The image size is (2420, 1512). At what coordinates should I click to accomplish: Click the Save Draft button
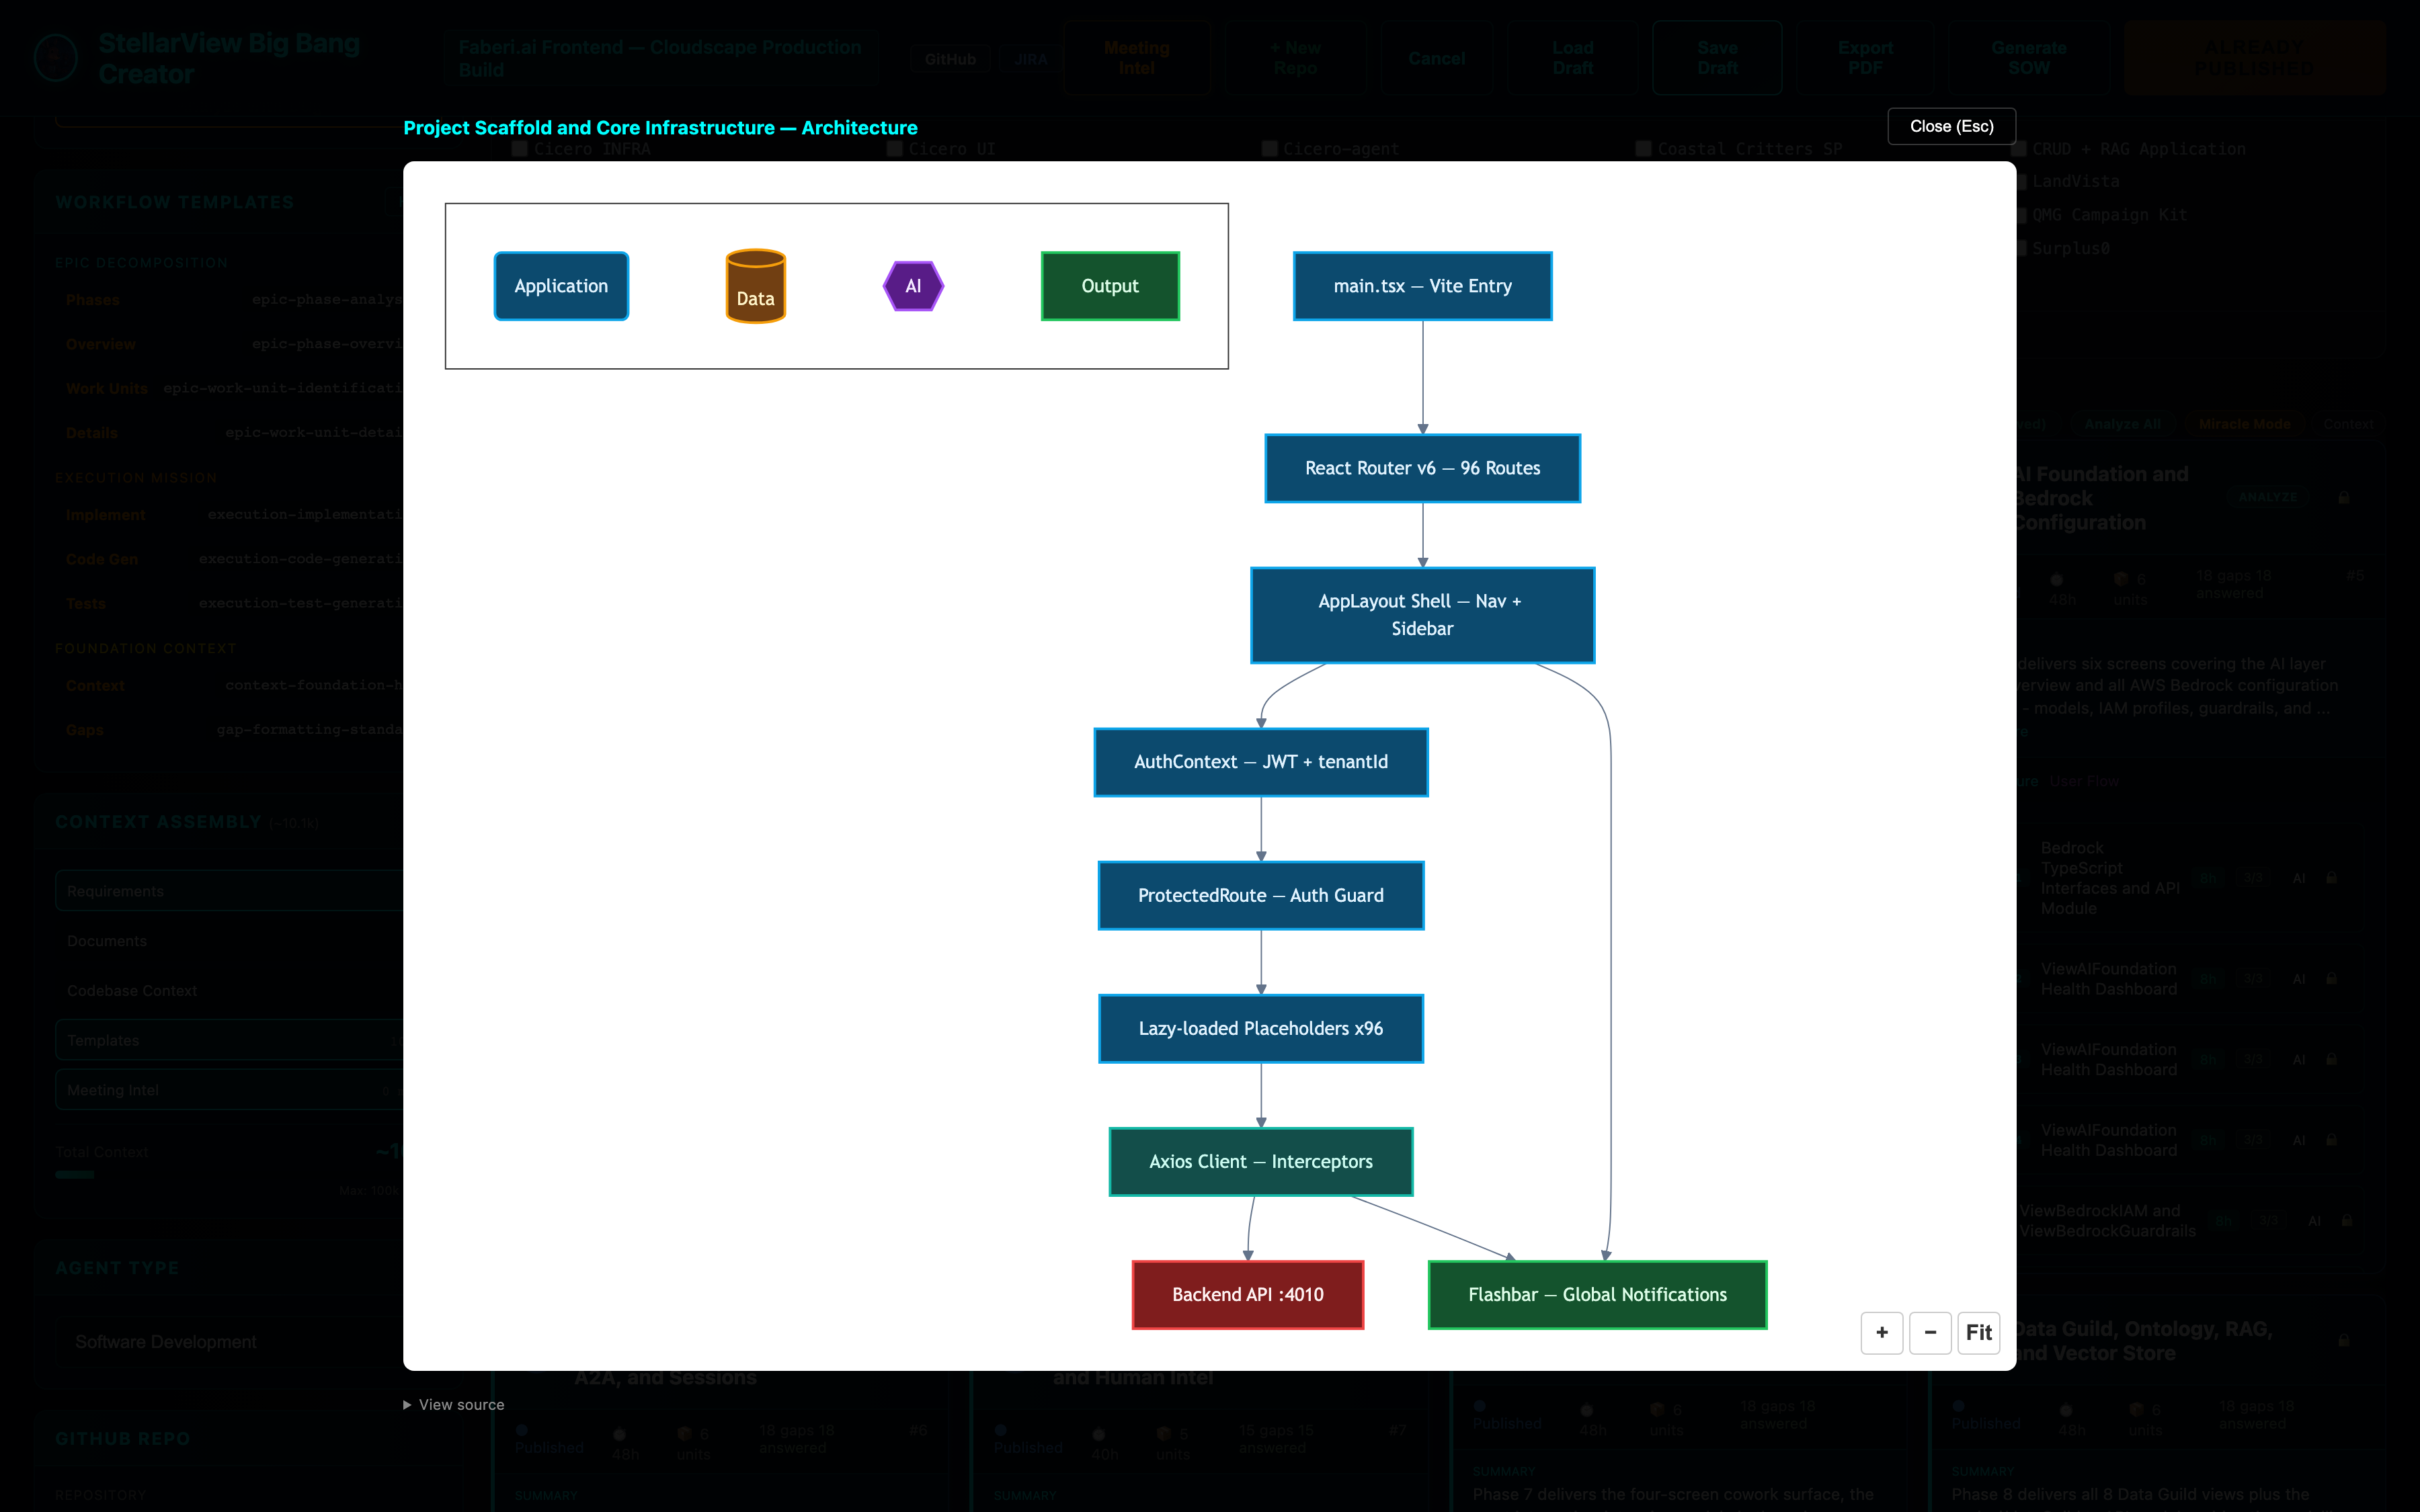coord(1717,58)
